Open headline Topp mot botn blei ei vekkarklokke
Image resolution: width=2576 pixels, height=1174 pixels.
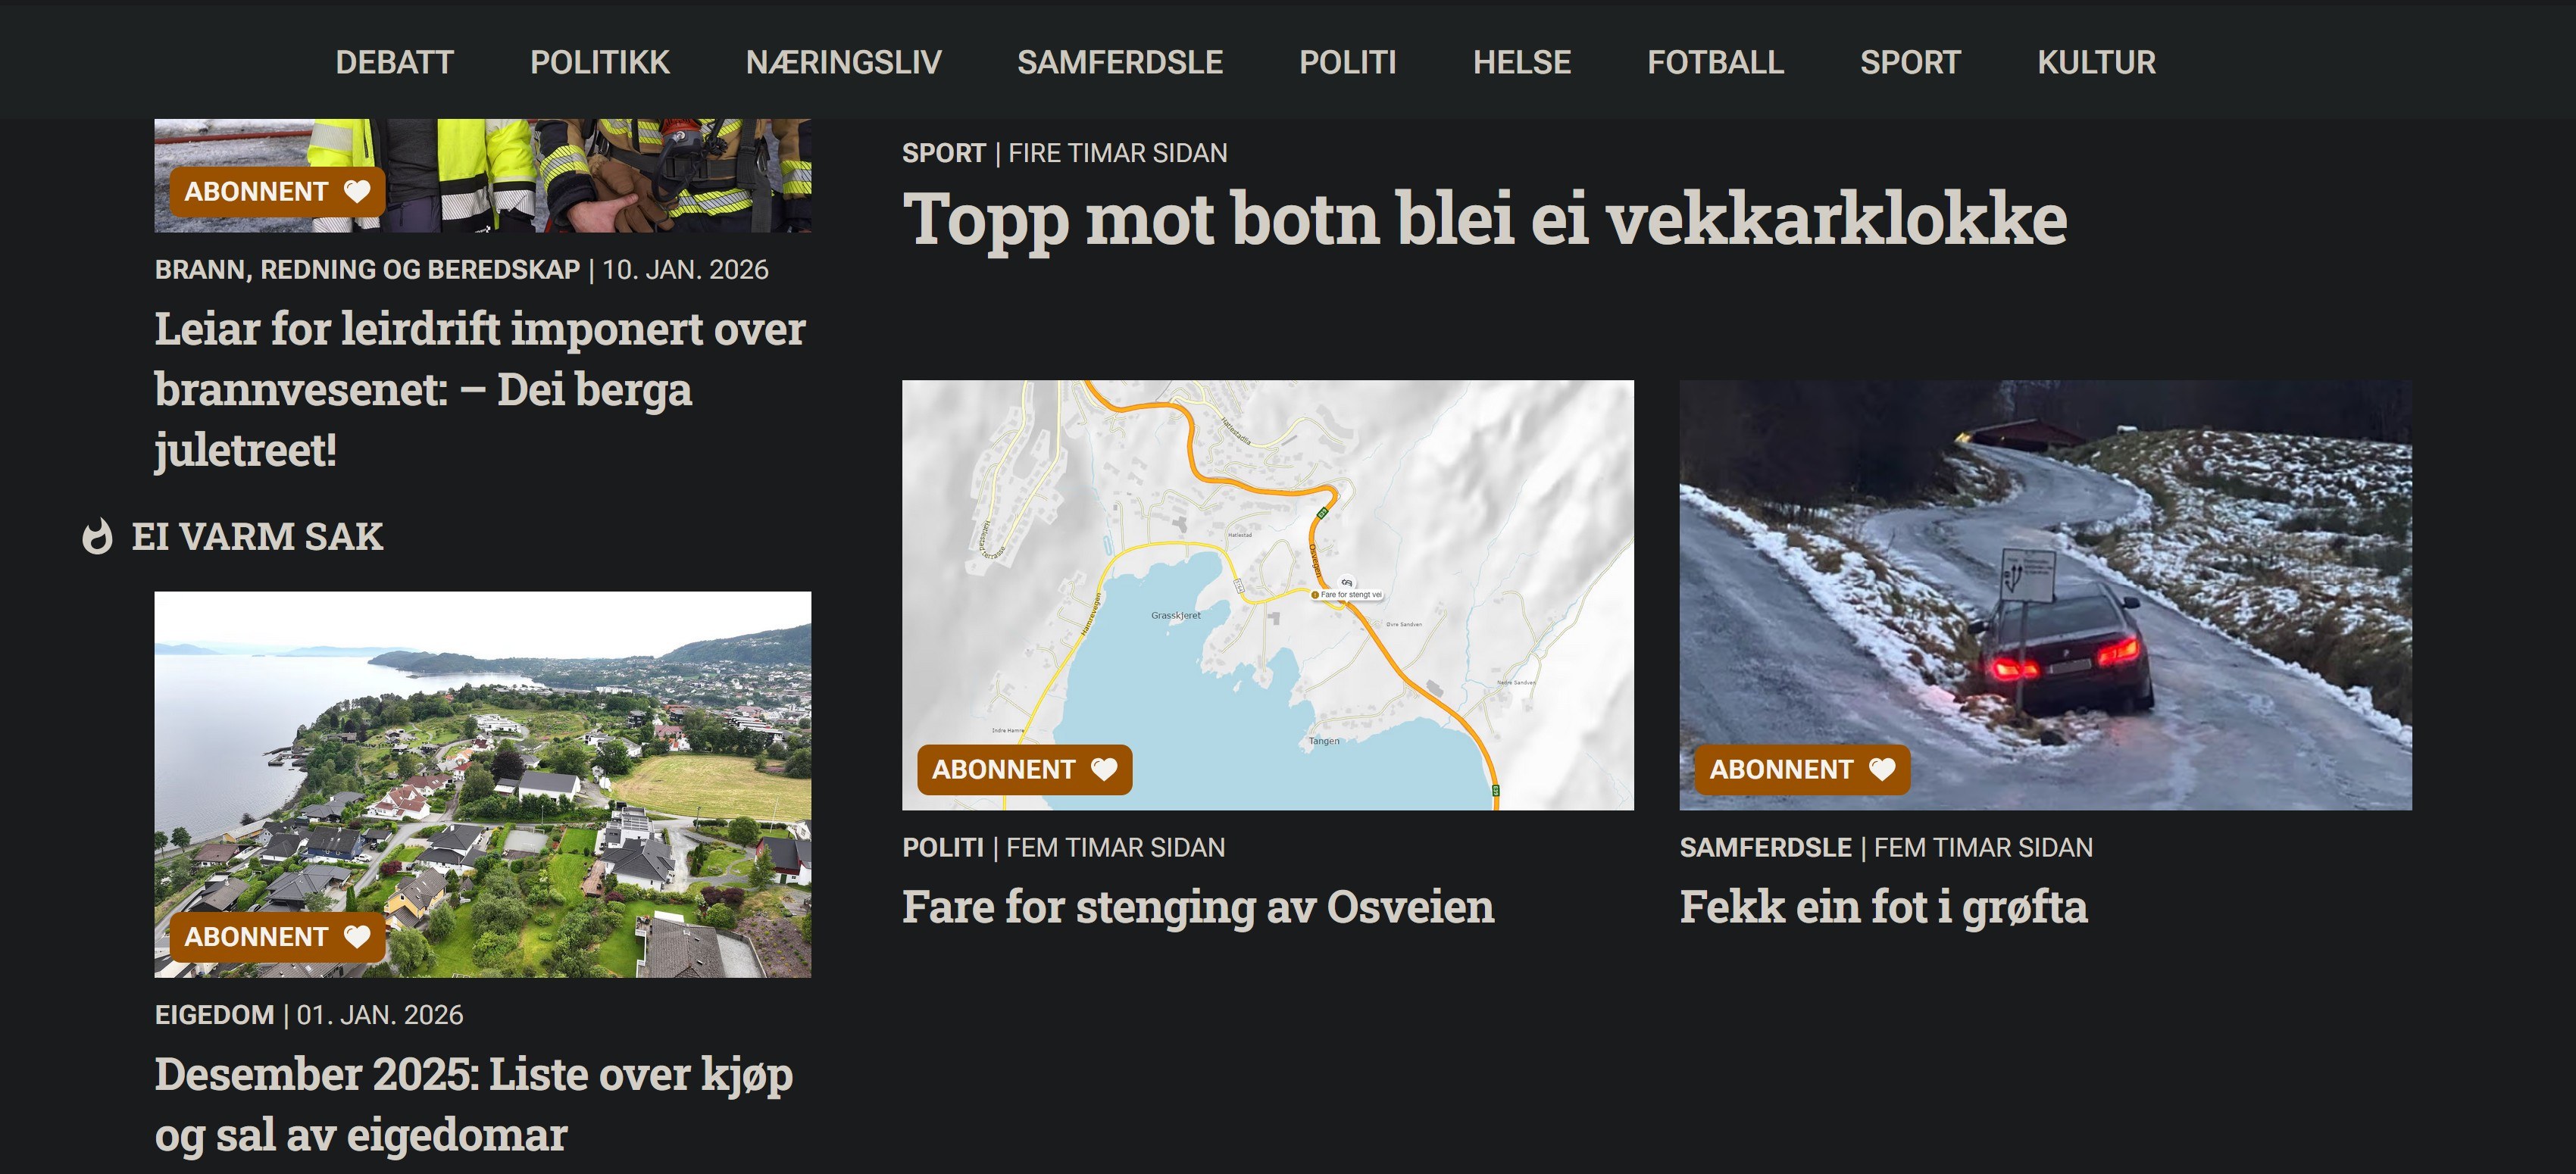[1485, 218]
